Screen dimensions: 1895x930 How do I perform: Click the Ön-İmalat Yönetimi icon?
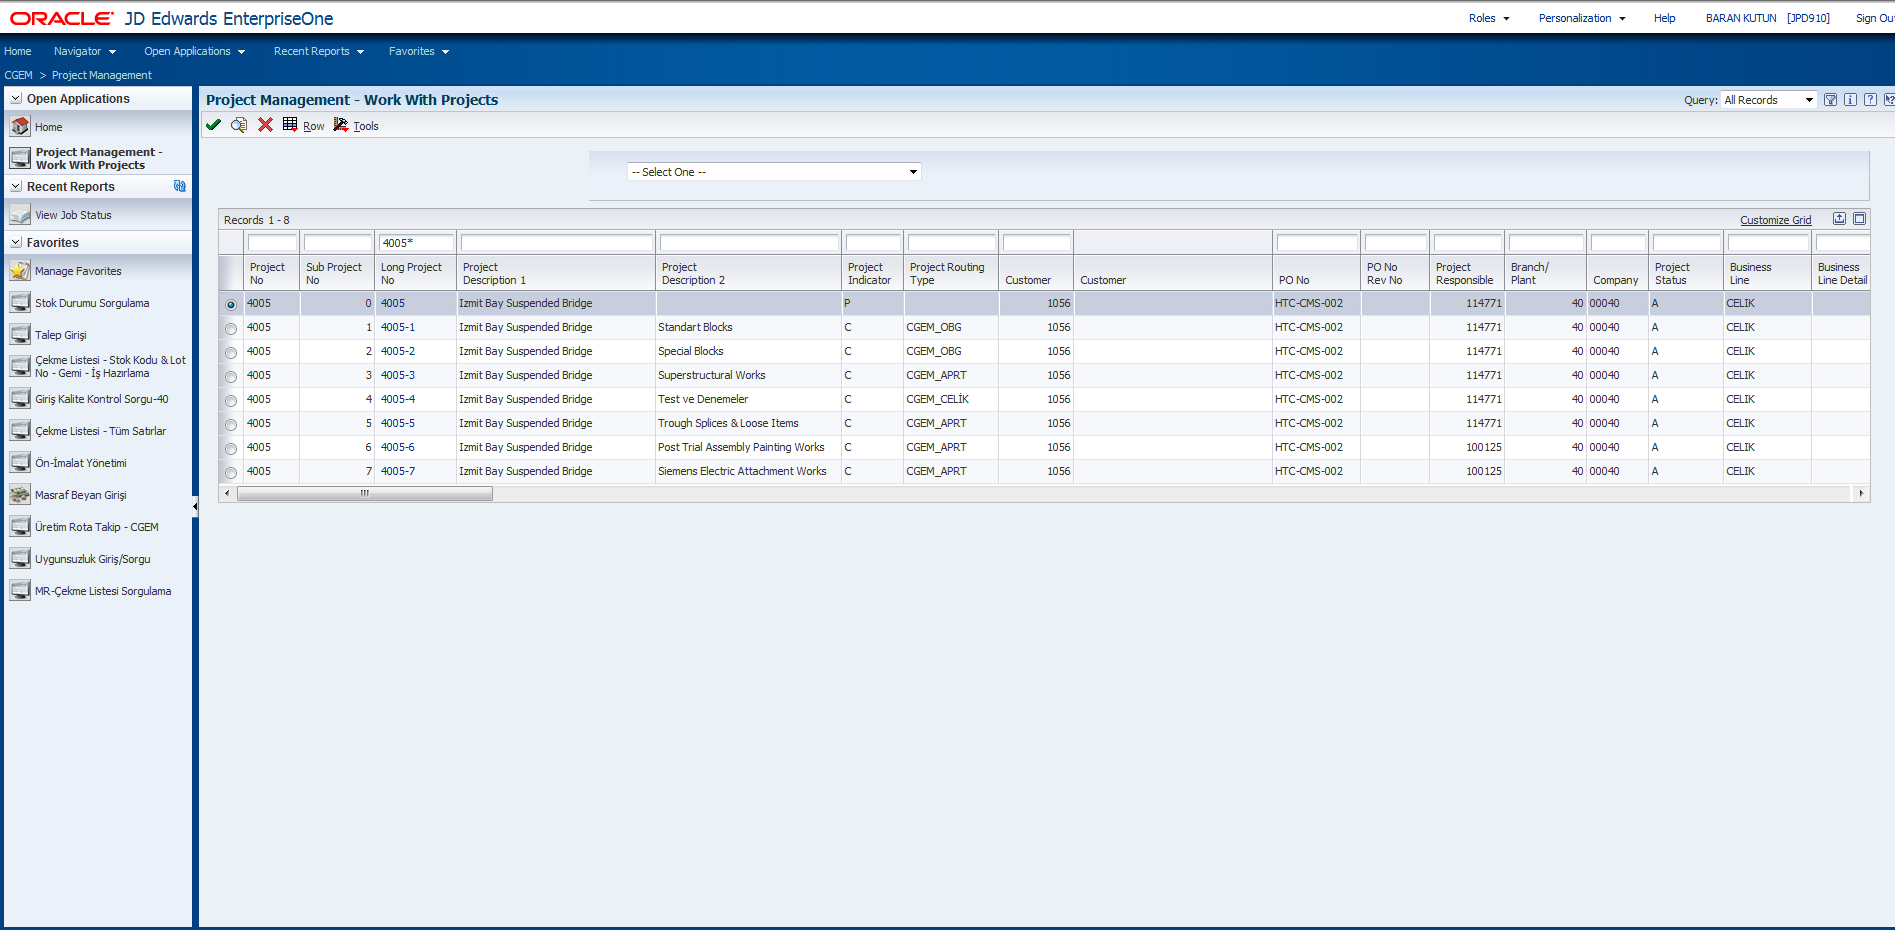click(20, 462)
